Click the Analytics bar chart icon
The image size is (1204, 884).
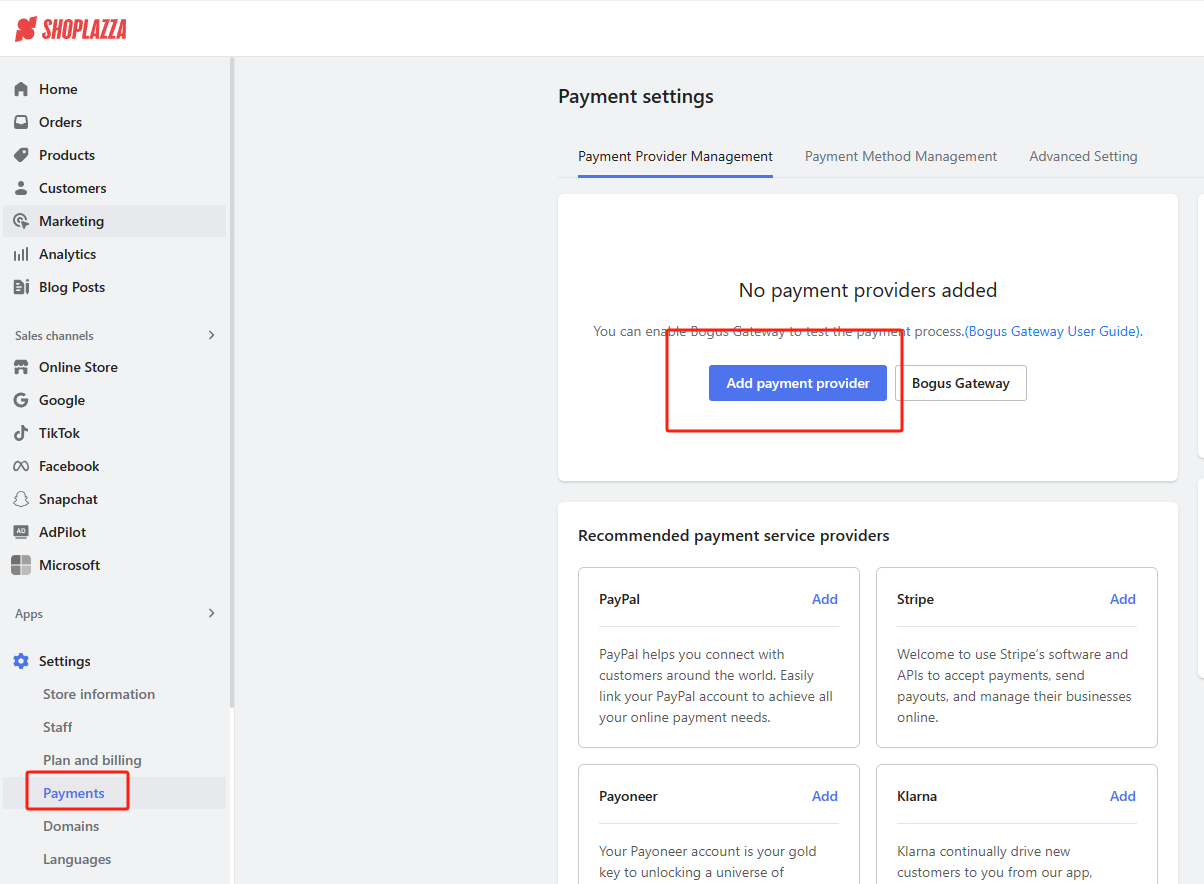coord(21,254)
